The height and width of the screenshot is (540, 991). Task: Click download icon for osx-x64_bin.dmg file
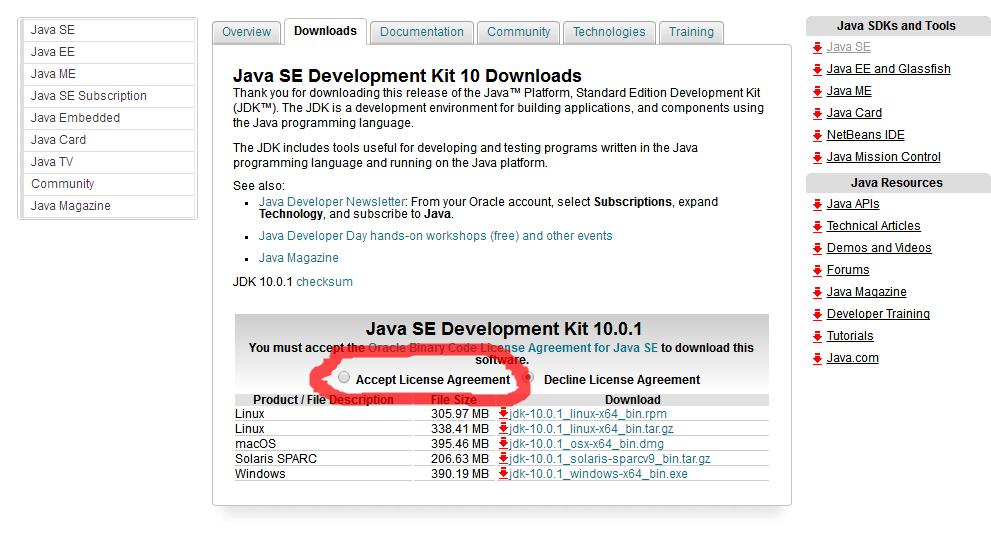503,443
